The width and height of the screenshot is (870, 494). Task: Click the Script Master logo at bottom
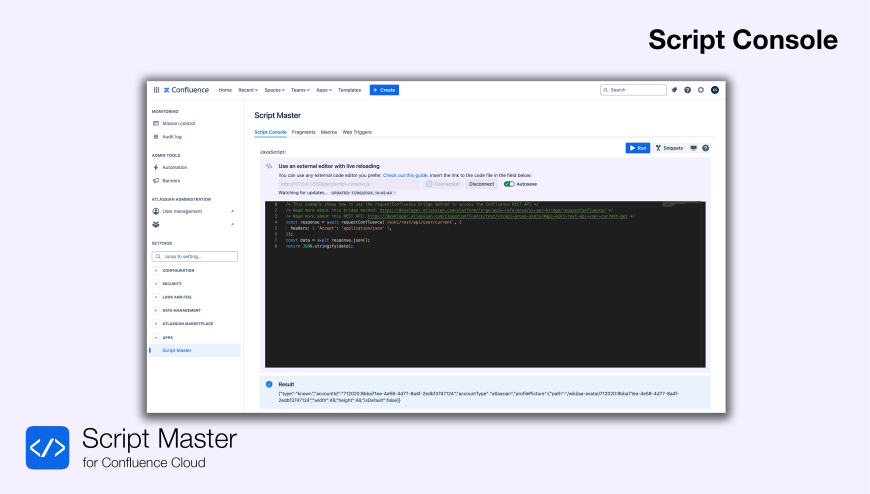[x=48, y=447]
